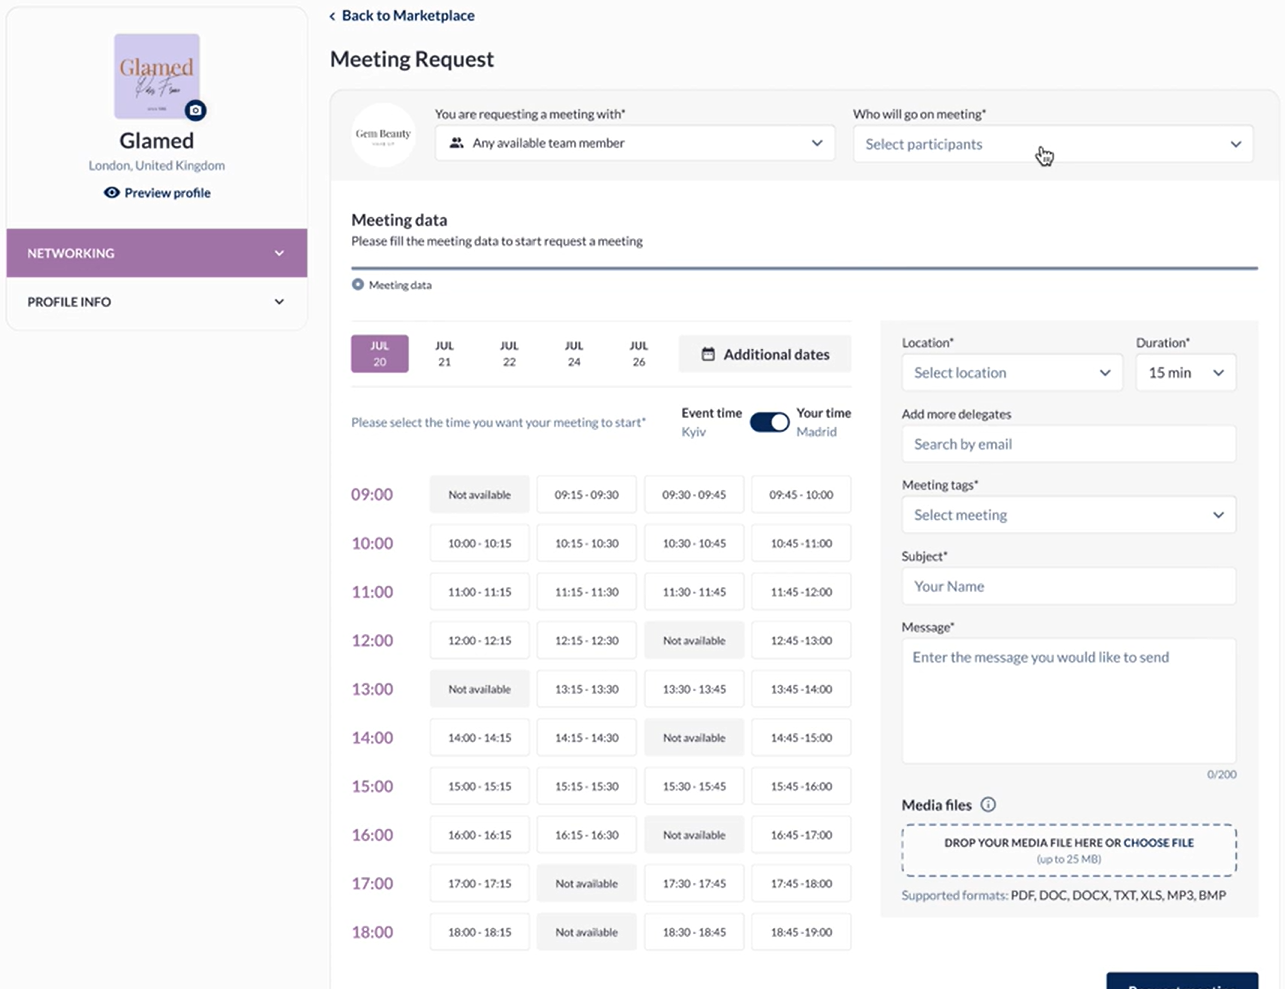This screenshot has height=989, width=1285.
Task: Expand the PROFILE INFO menu section
Action: coord(157,302)
